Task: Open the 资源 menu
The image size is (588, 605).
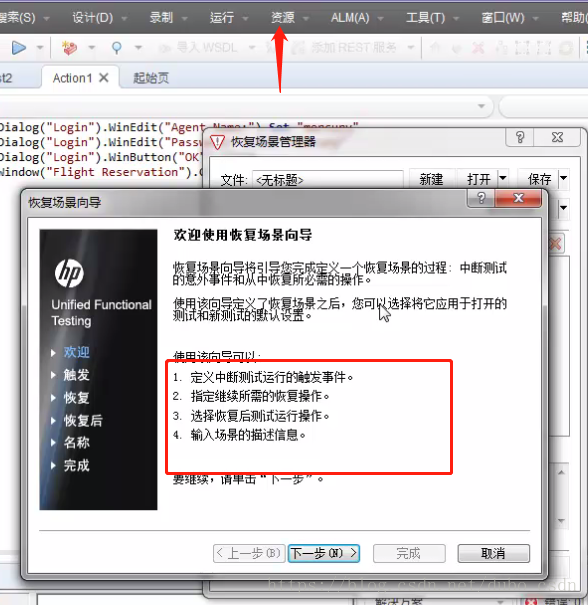Action: (282, 18)
